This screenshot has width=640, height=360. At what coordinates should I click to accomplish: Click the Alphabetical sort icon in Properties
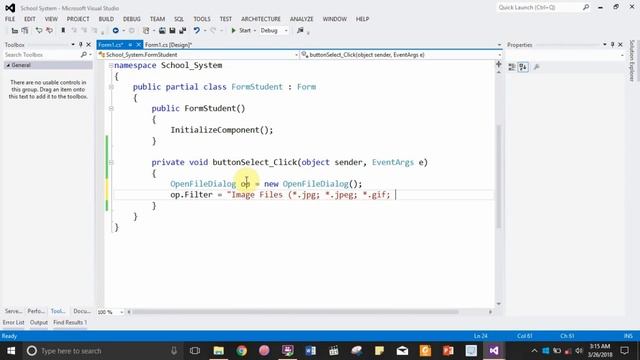[x=523, y=67]
